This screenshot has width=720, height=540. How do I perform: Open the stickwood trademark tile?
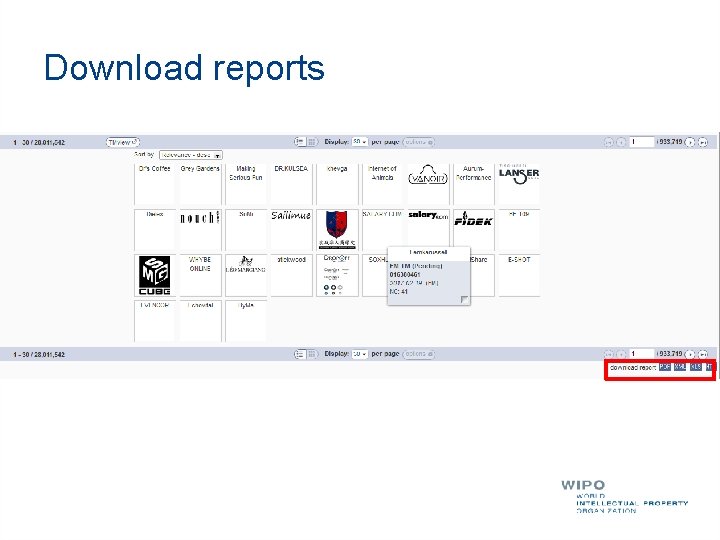click(x=291, y=275)
